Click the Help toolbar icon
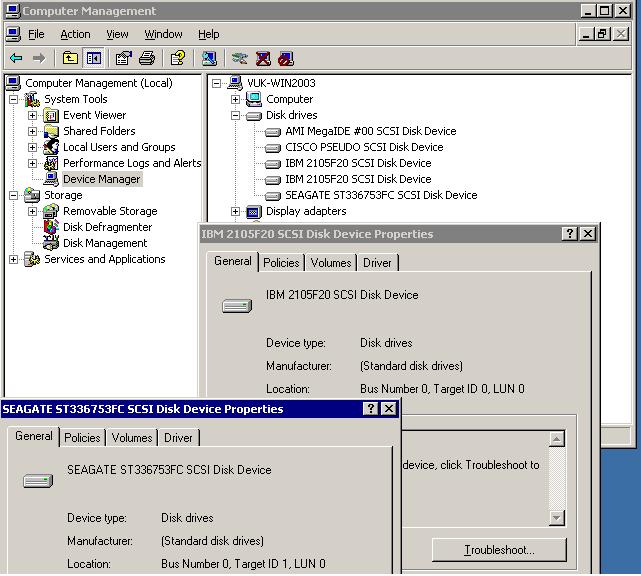The width and height of the screenshot is (641, 576). coord(177,59)
